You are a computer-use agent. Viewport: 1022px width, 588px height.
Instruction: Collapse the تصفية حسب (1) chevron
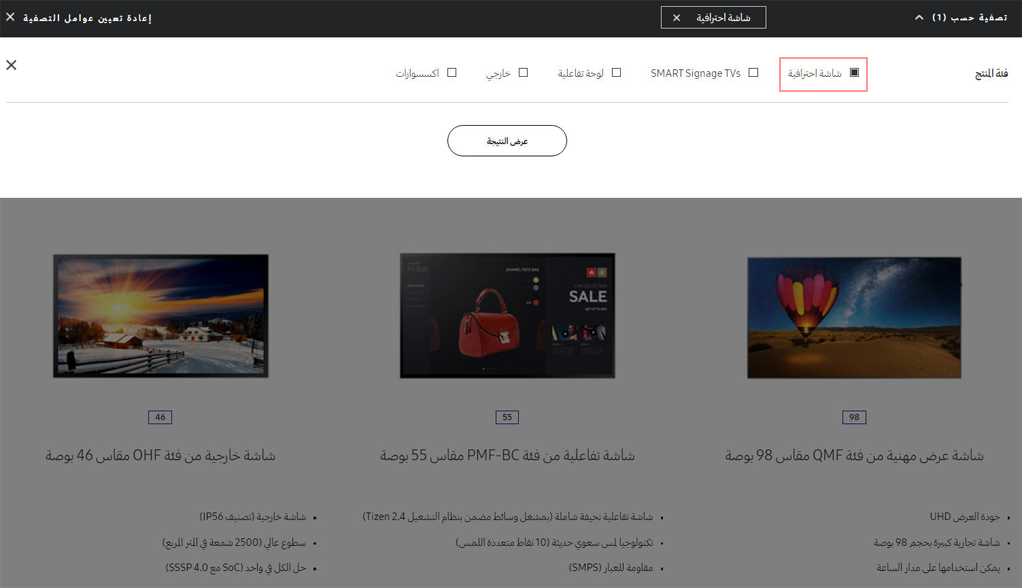(x=919, y=18)
